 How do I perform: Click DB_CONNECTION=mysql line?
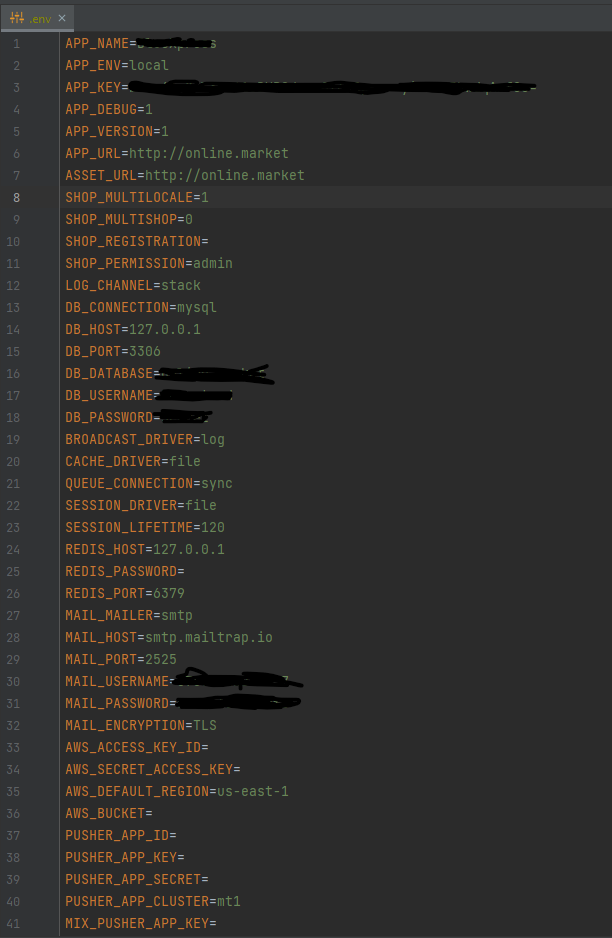(141, 307)
